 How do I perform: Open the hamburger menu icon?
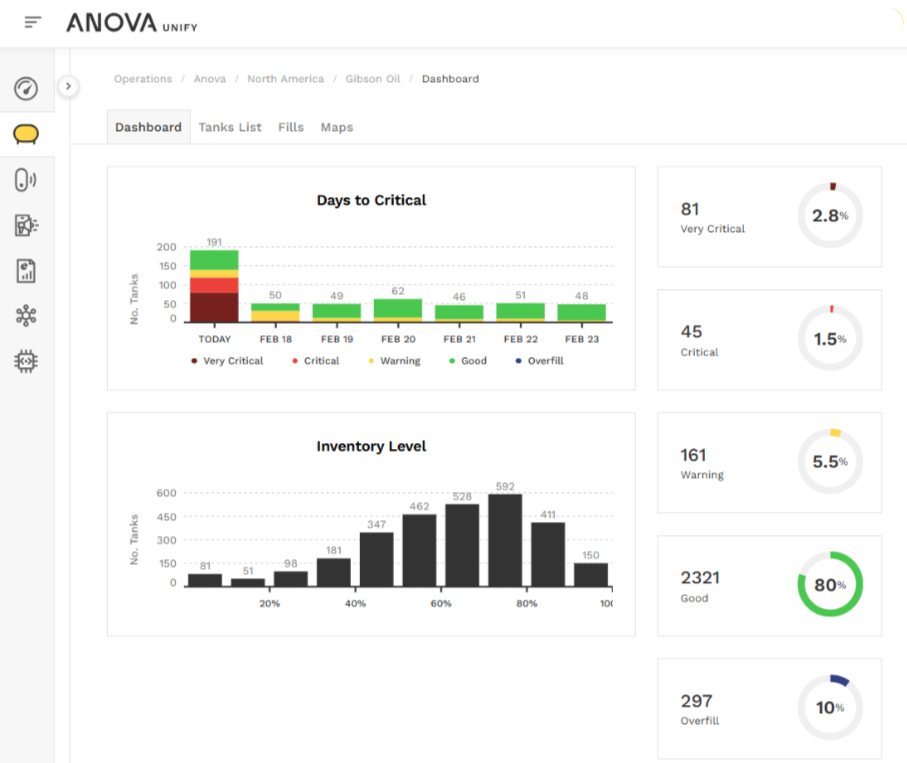click(x=33, y=23)
